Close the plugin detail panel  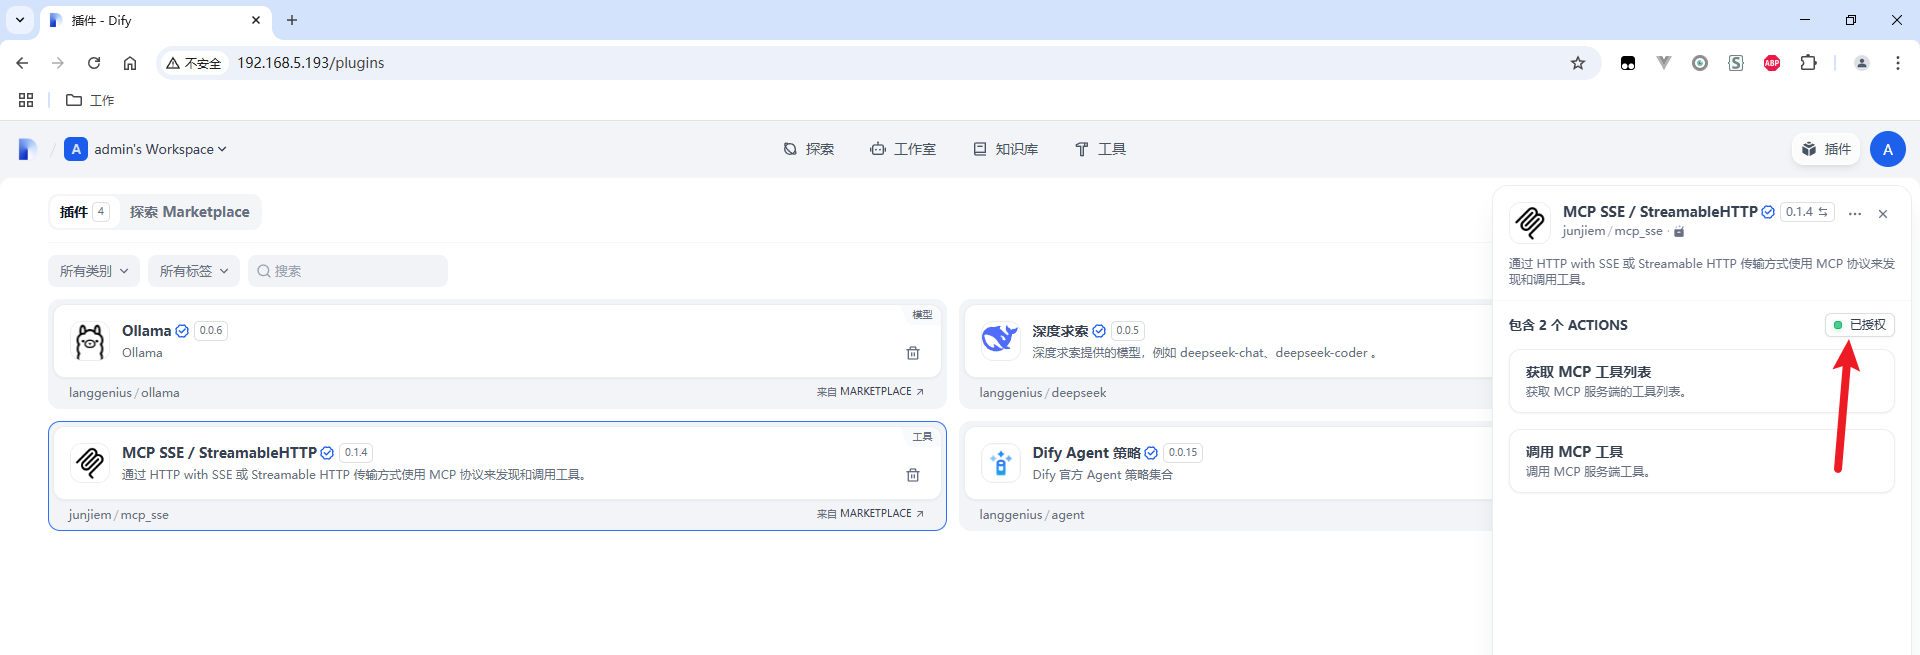click(1883, 214)
